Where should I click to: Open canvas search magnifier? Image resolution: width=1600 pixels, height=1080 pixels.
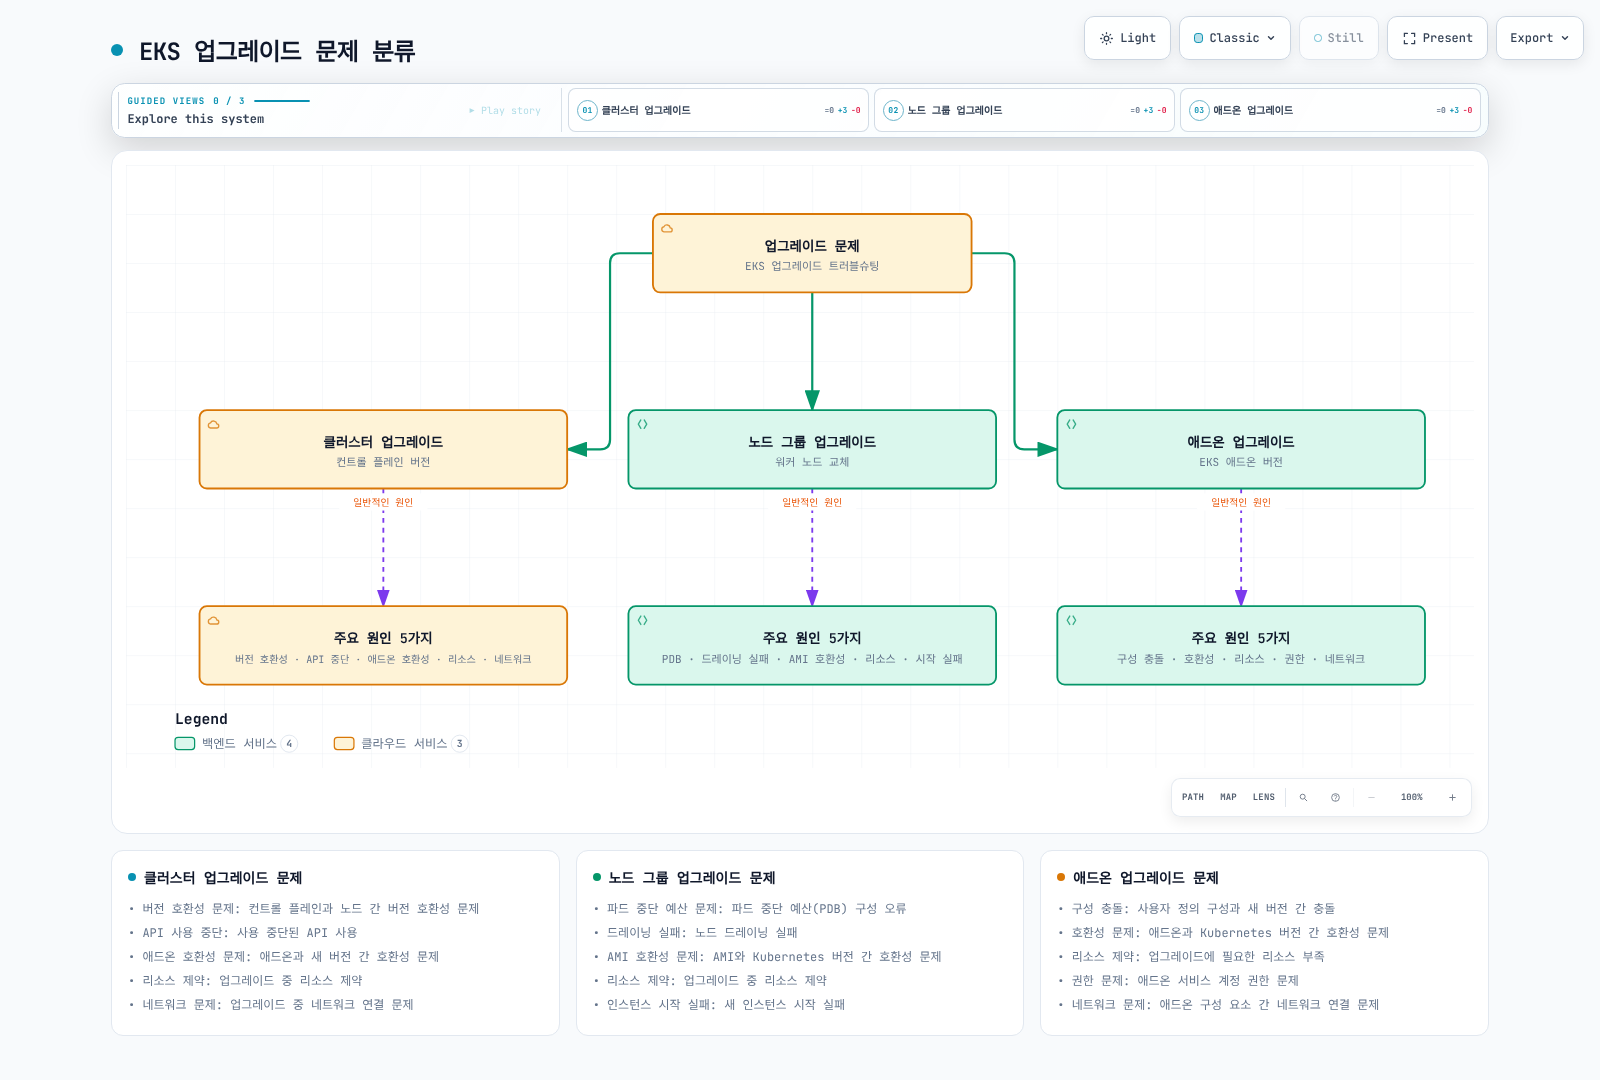(x=1303, y=797)
